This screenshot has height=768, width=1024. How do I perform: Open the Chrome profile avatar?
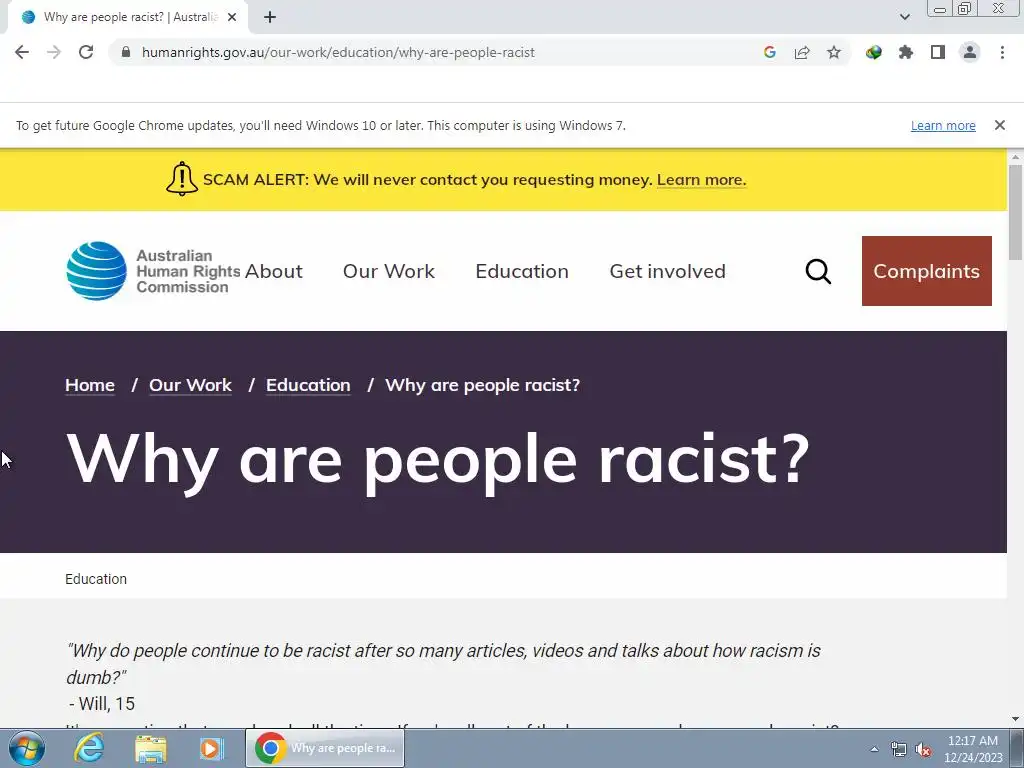coord(970,52)
